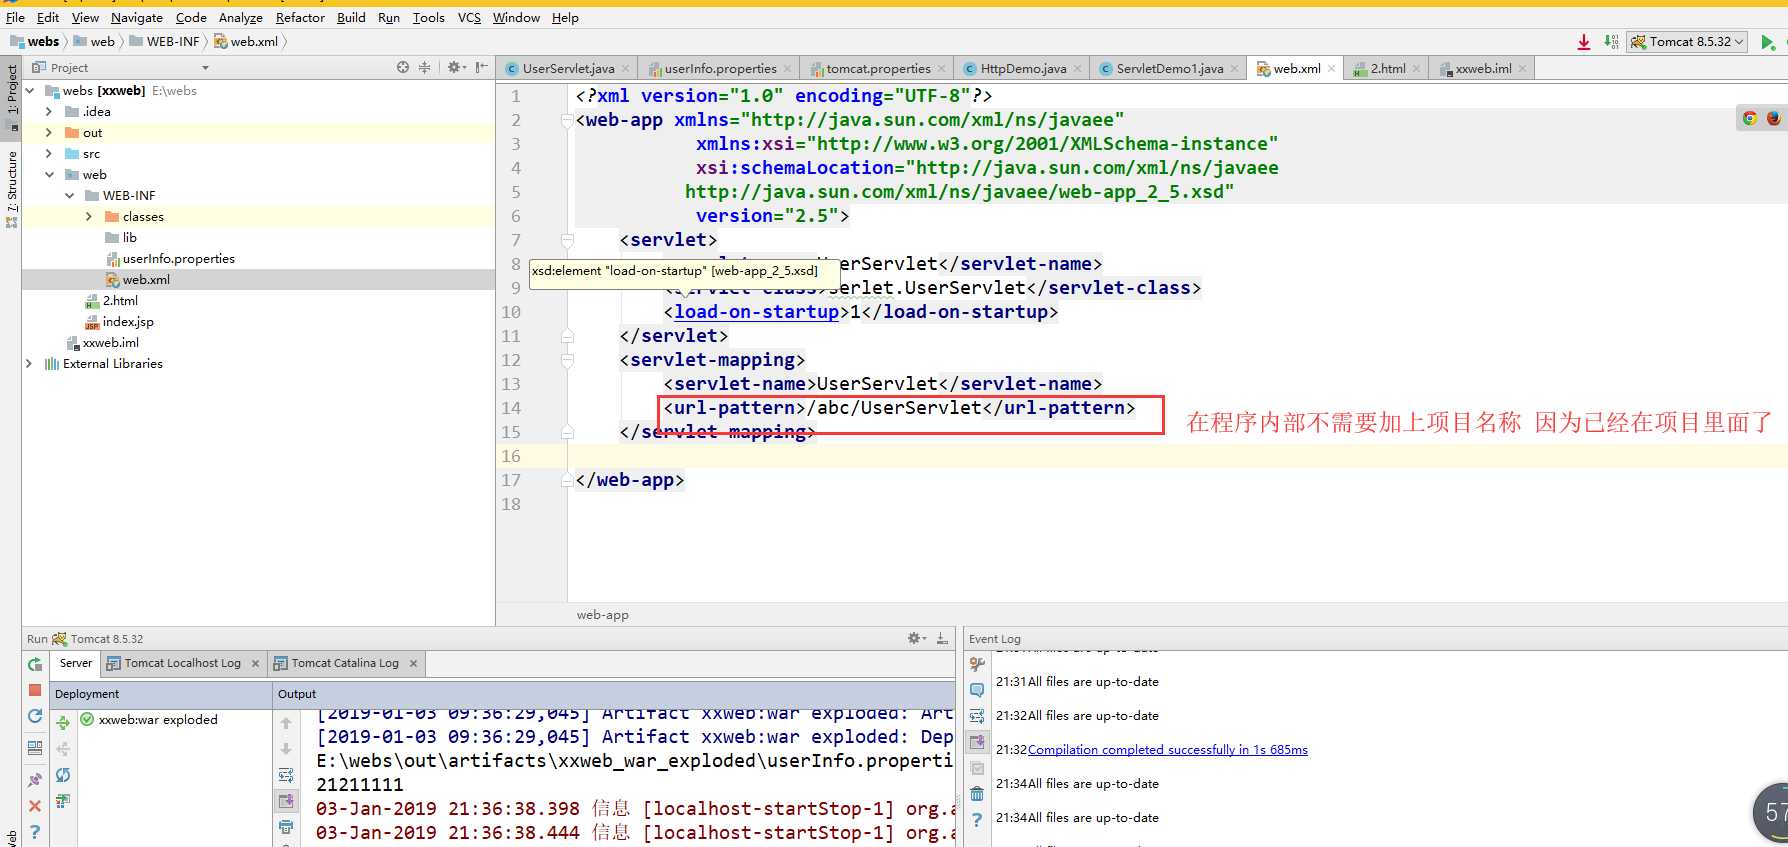1788x847 pixels.
Task: Collapse all nodes in Project panel
Action: (425, 67)
